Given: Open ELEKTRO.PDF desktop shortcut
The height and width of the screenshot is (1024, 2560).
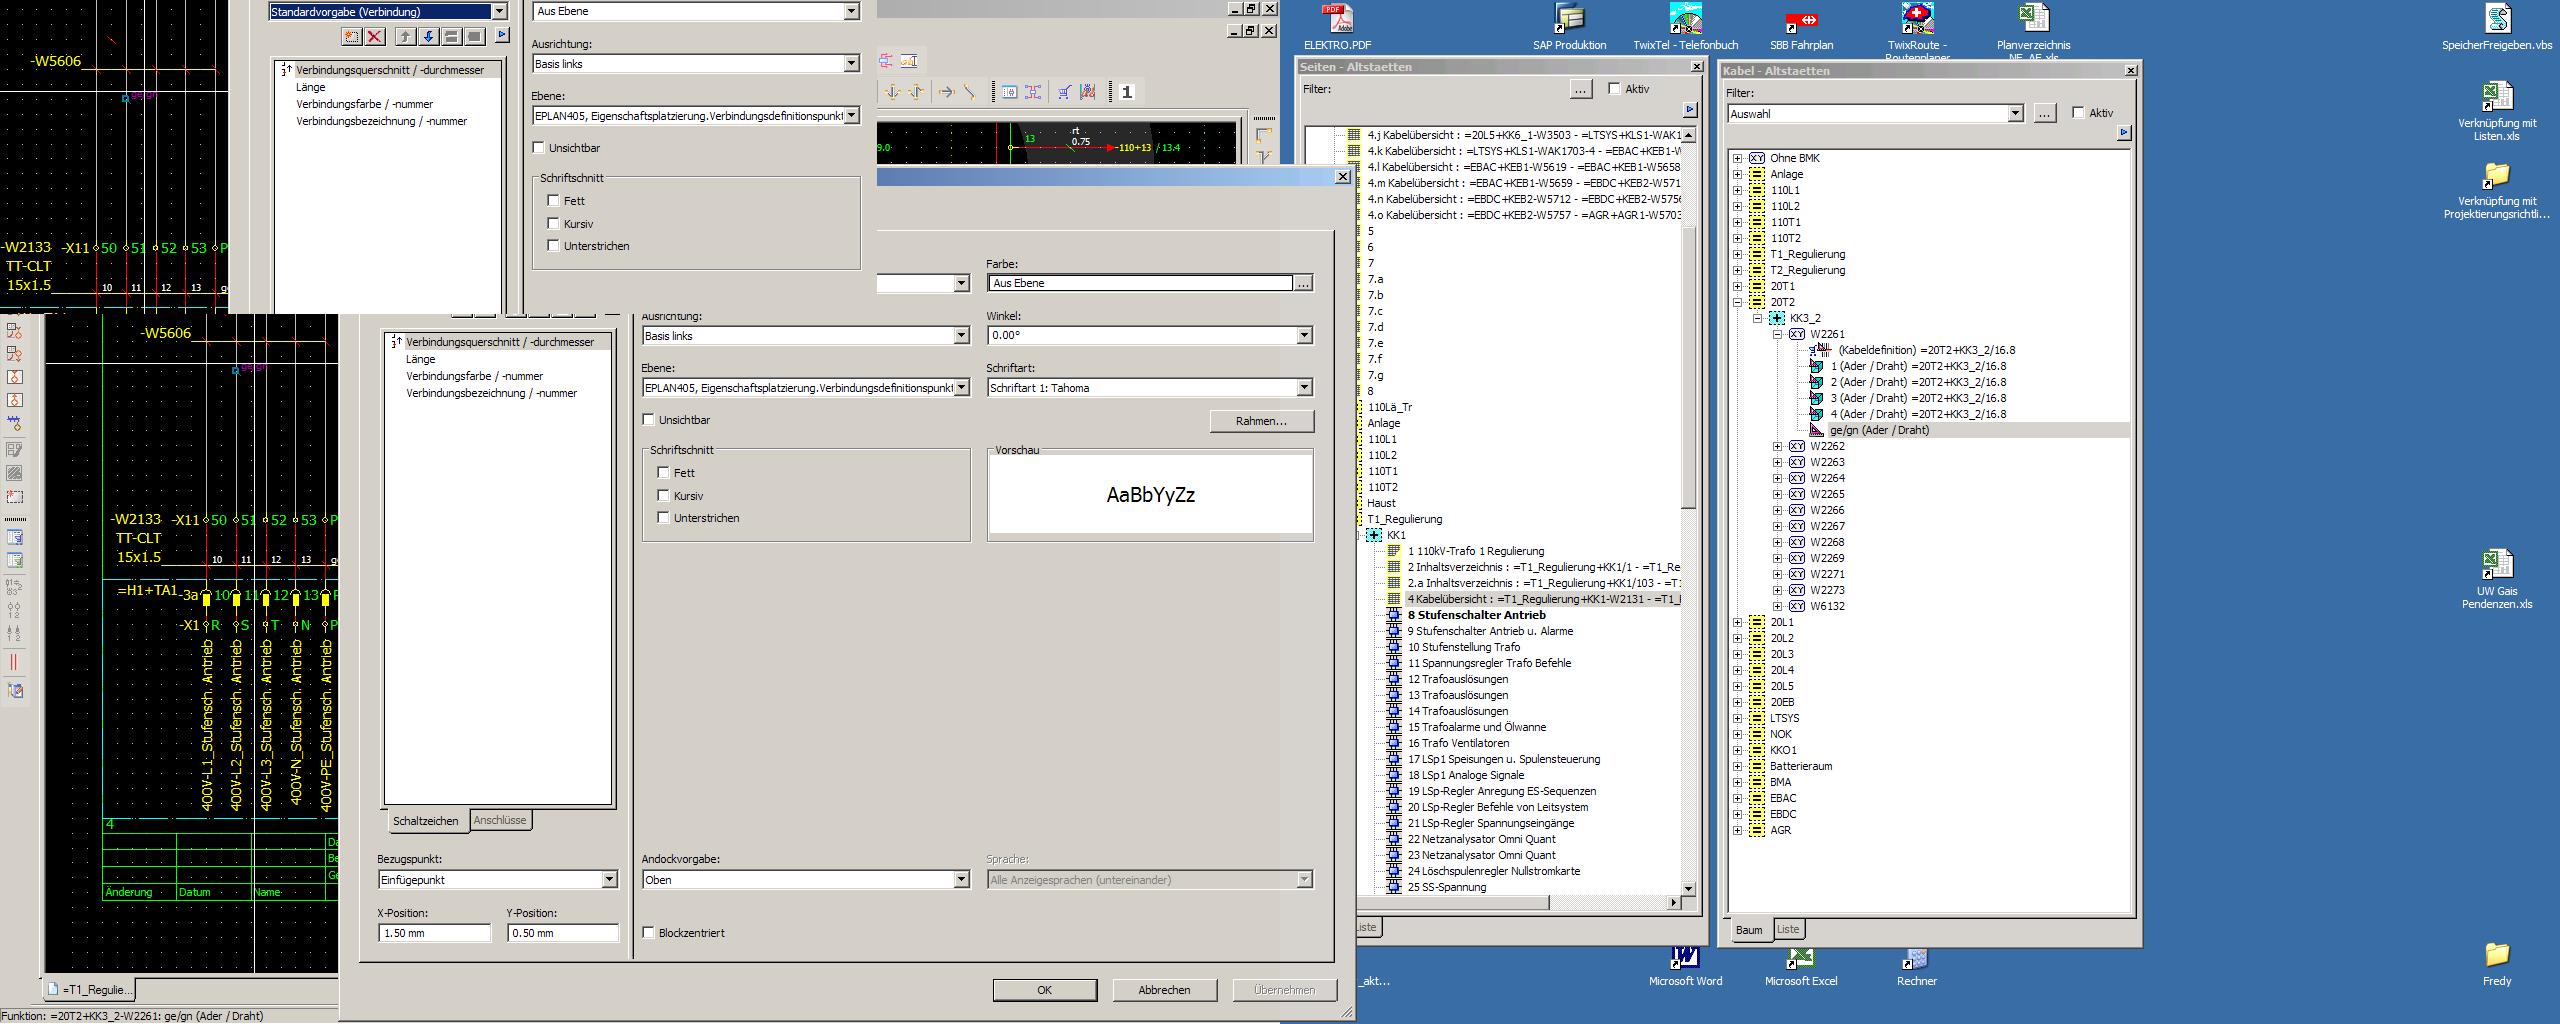Looking at the screenshot, I should (x=1337, y=20).
